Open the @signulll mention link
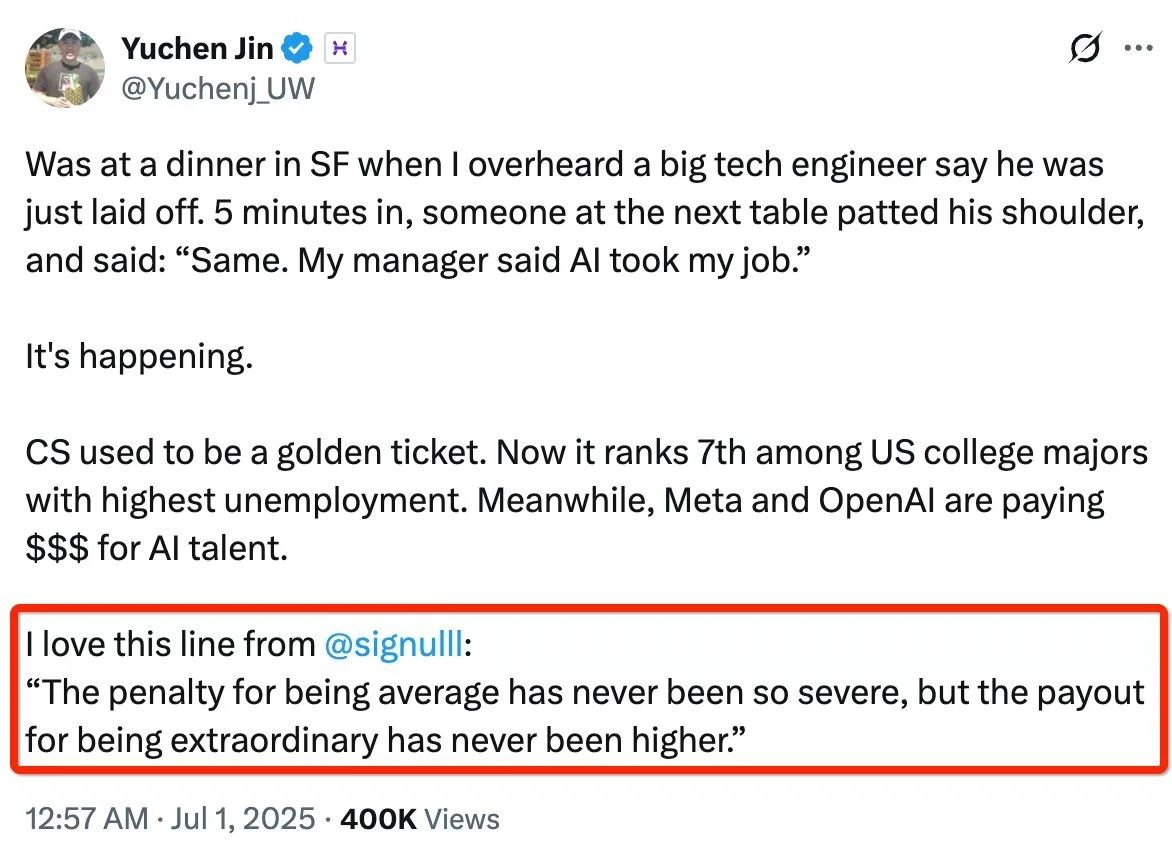This screenshot has height=854, width=1172. pos(394,644)
